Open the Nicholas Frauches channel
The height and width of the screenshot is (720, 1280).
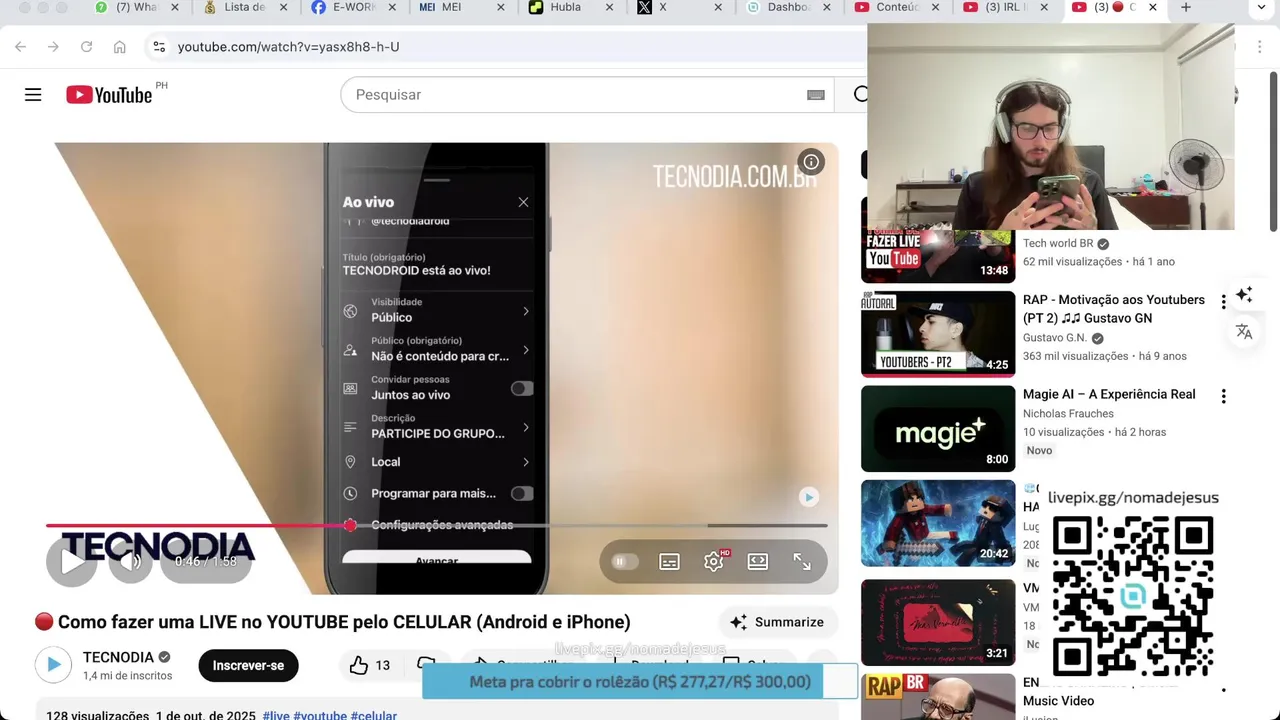click(1068, 413)
